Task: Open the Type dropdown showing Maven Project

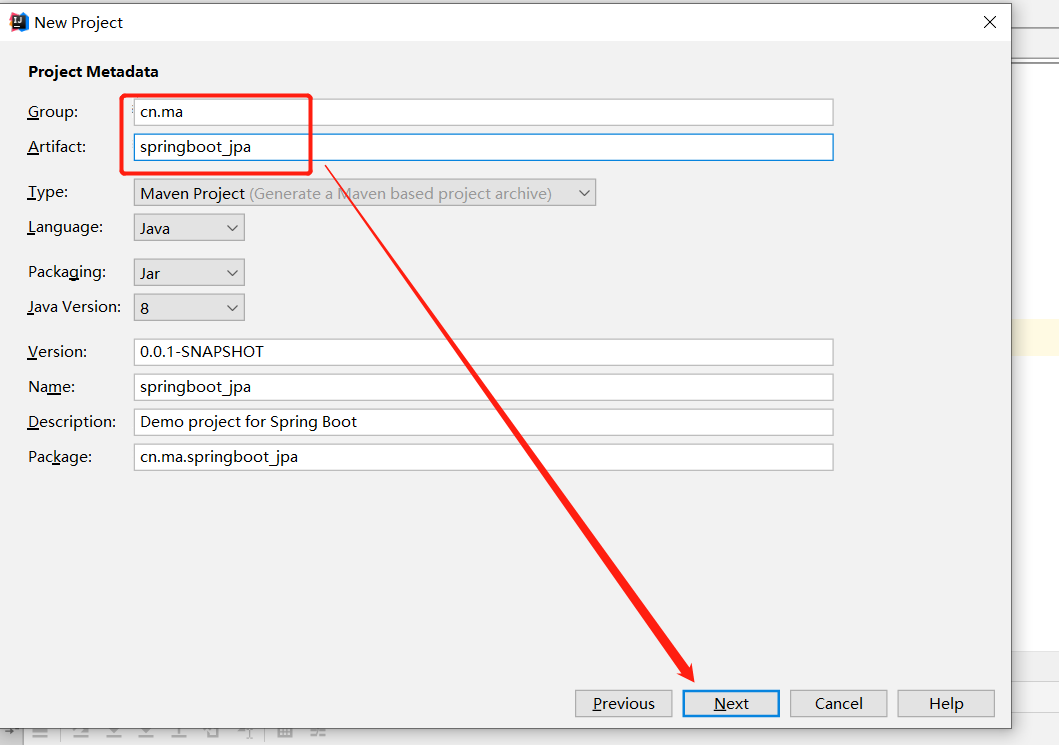Action: [365, 193]
